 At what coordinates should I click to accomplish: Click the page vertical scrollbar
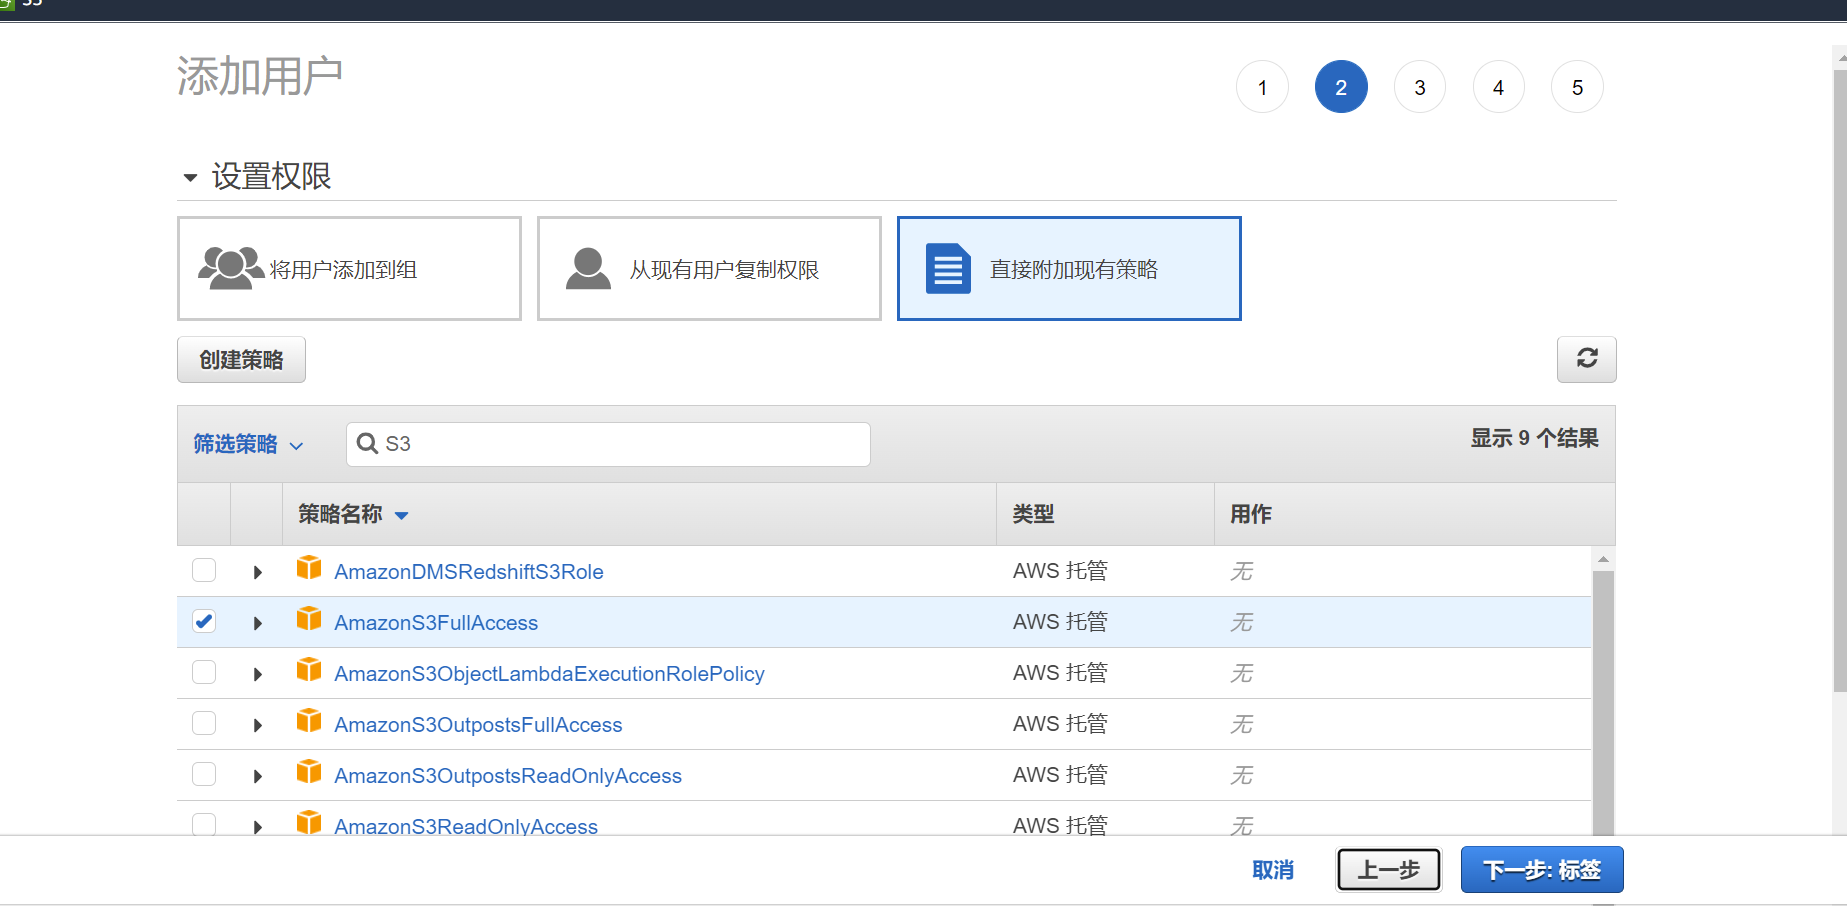pyautogui.click(x=1840, y=380)
